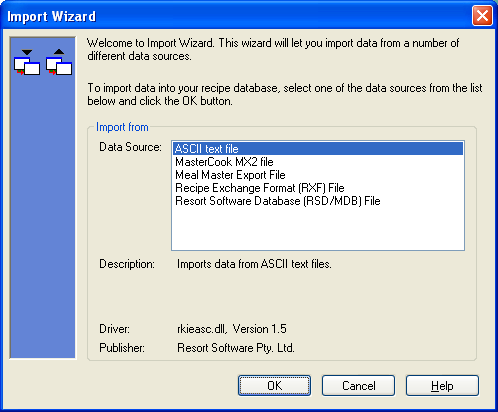The image size is (498, 412).
Task: Click the Data Source label
Action: pyautogui.click(x=130, y=147)
